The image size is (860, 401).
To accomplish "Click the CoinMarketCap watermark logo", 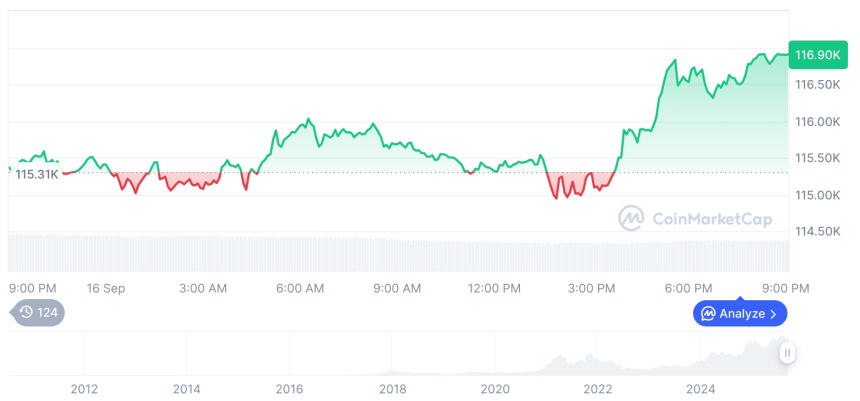I will click(631, 218).
